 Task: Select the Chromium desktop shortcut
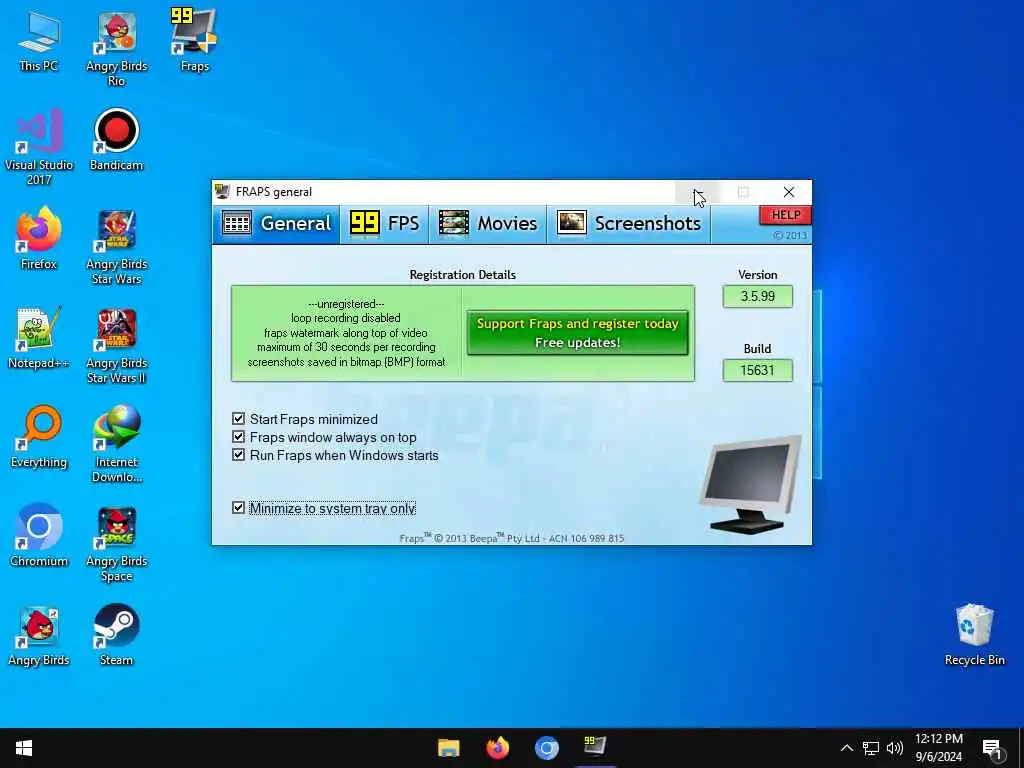pyautogui.click(x=39, y=536)
